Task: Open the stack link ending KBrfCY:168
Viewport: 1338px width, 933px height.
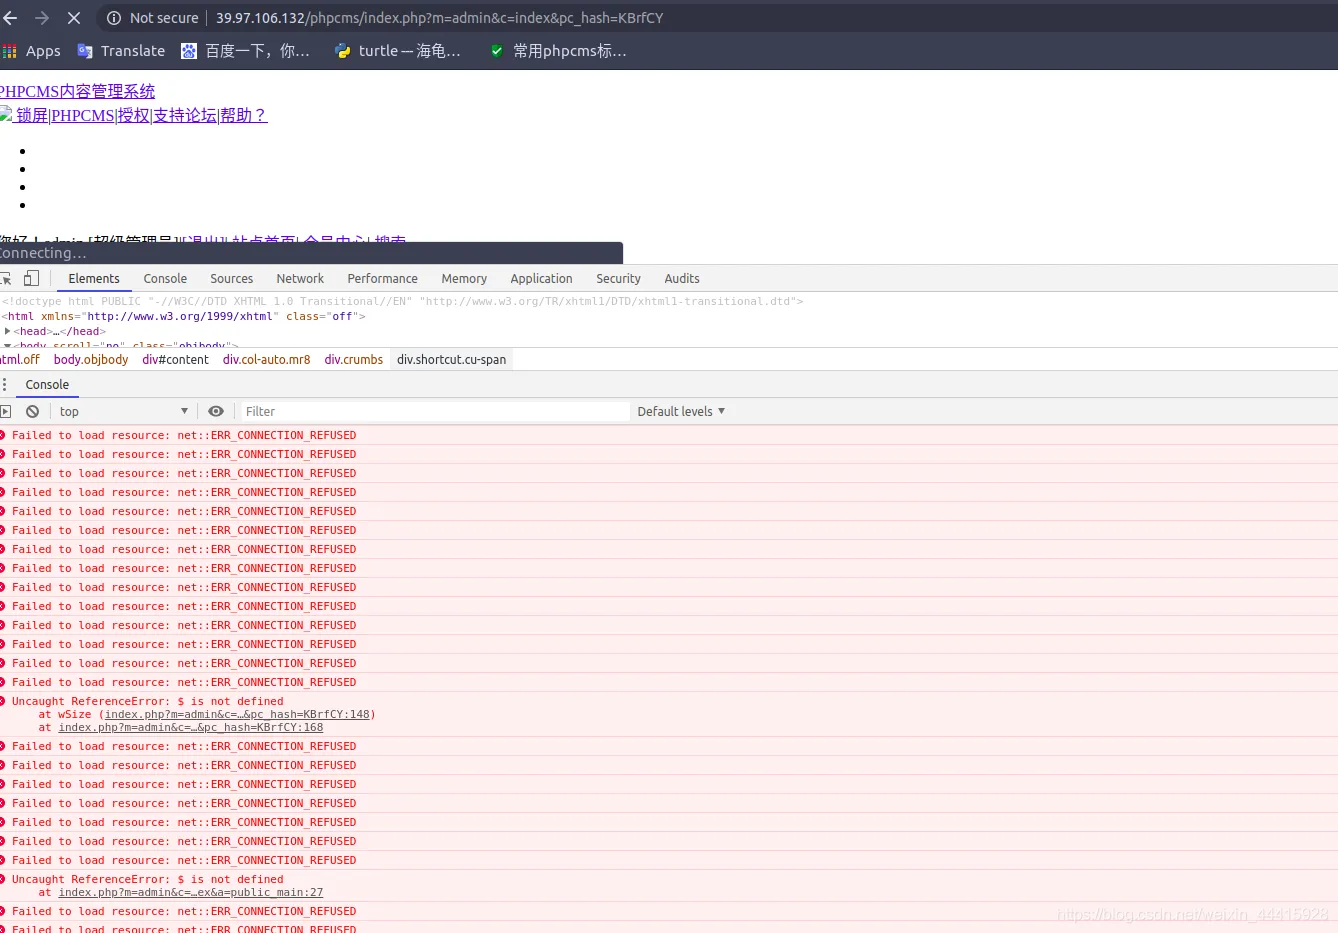Action: pos(191,728)
